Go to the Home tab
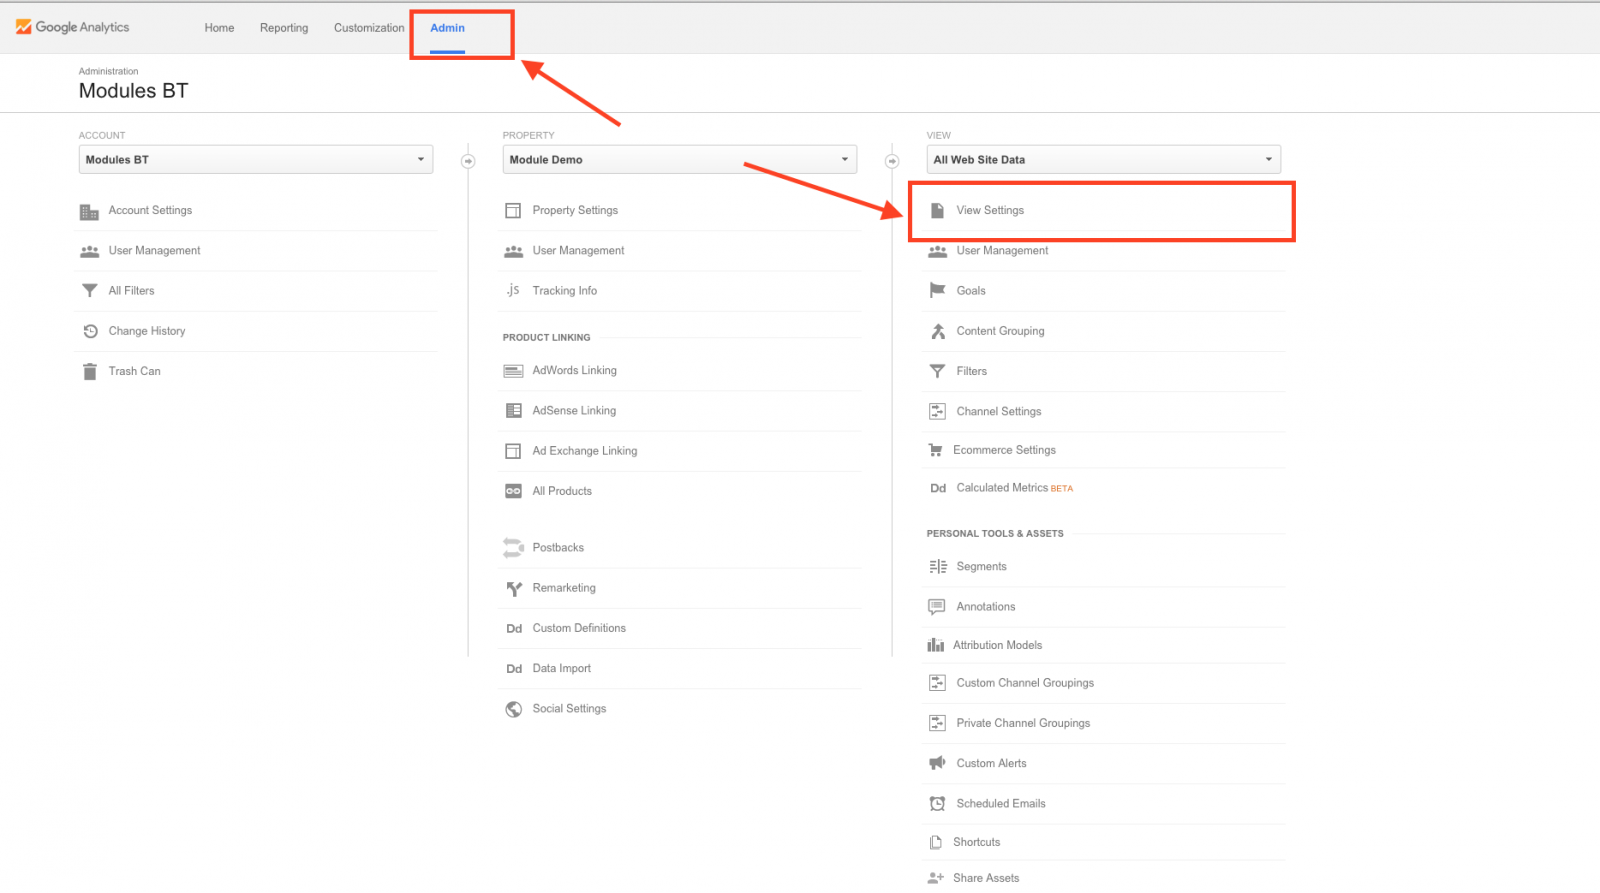This screenshot has width=1600, height=893. tap(219, 28)
